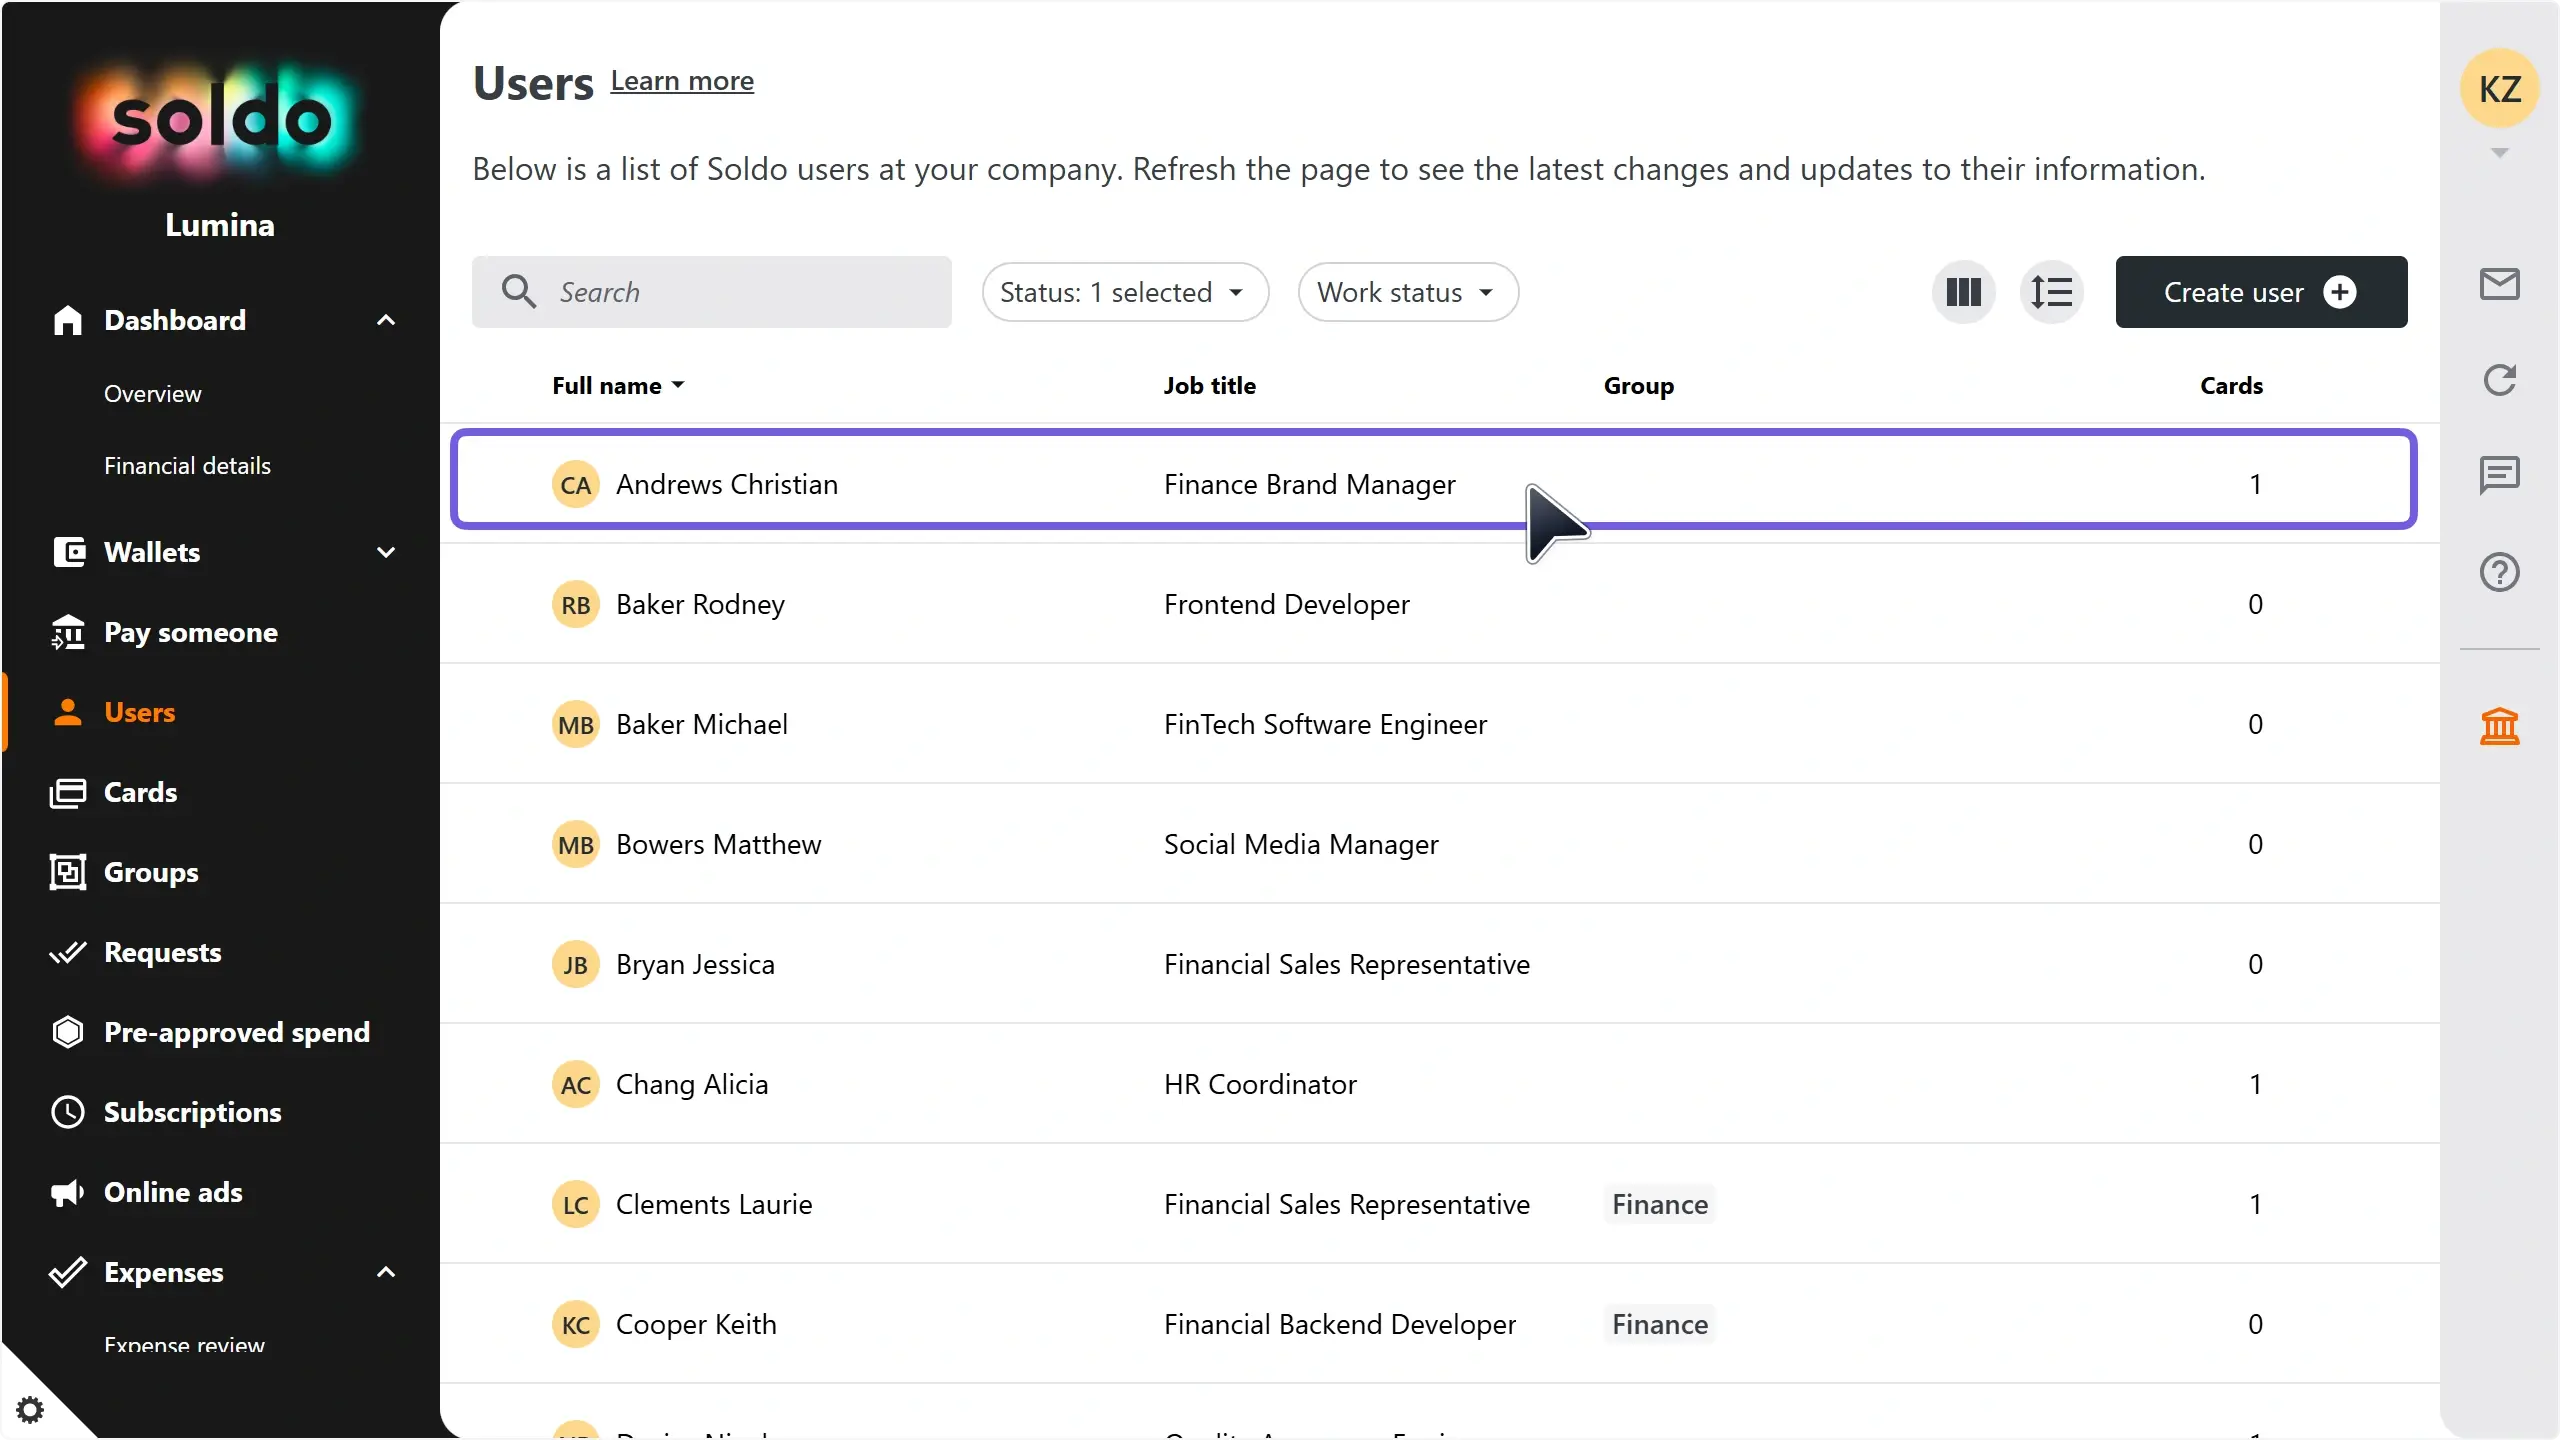Open the chat message icon
This screenshot has width=2560, height=1440.
[x=2499, y=476]
